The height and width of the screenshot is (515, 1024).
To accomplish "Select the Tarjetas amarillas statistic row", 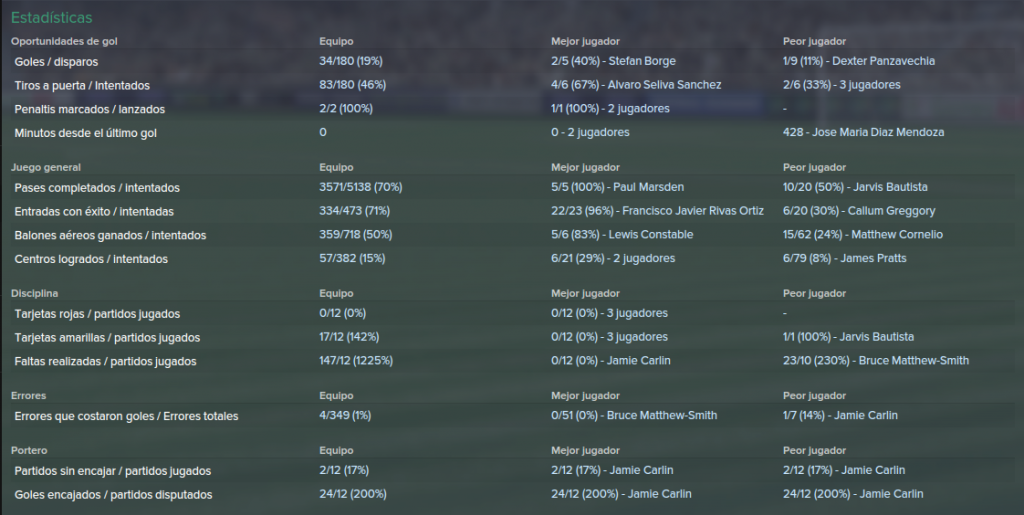I will (512, 337).
